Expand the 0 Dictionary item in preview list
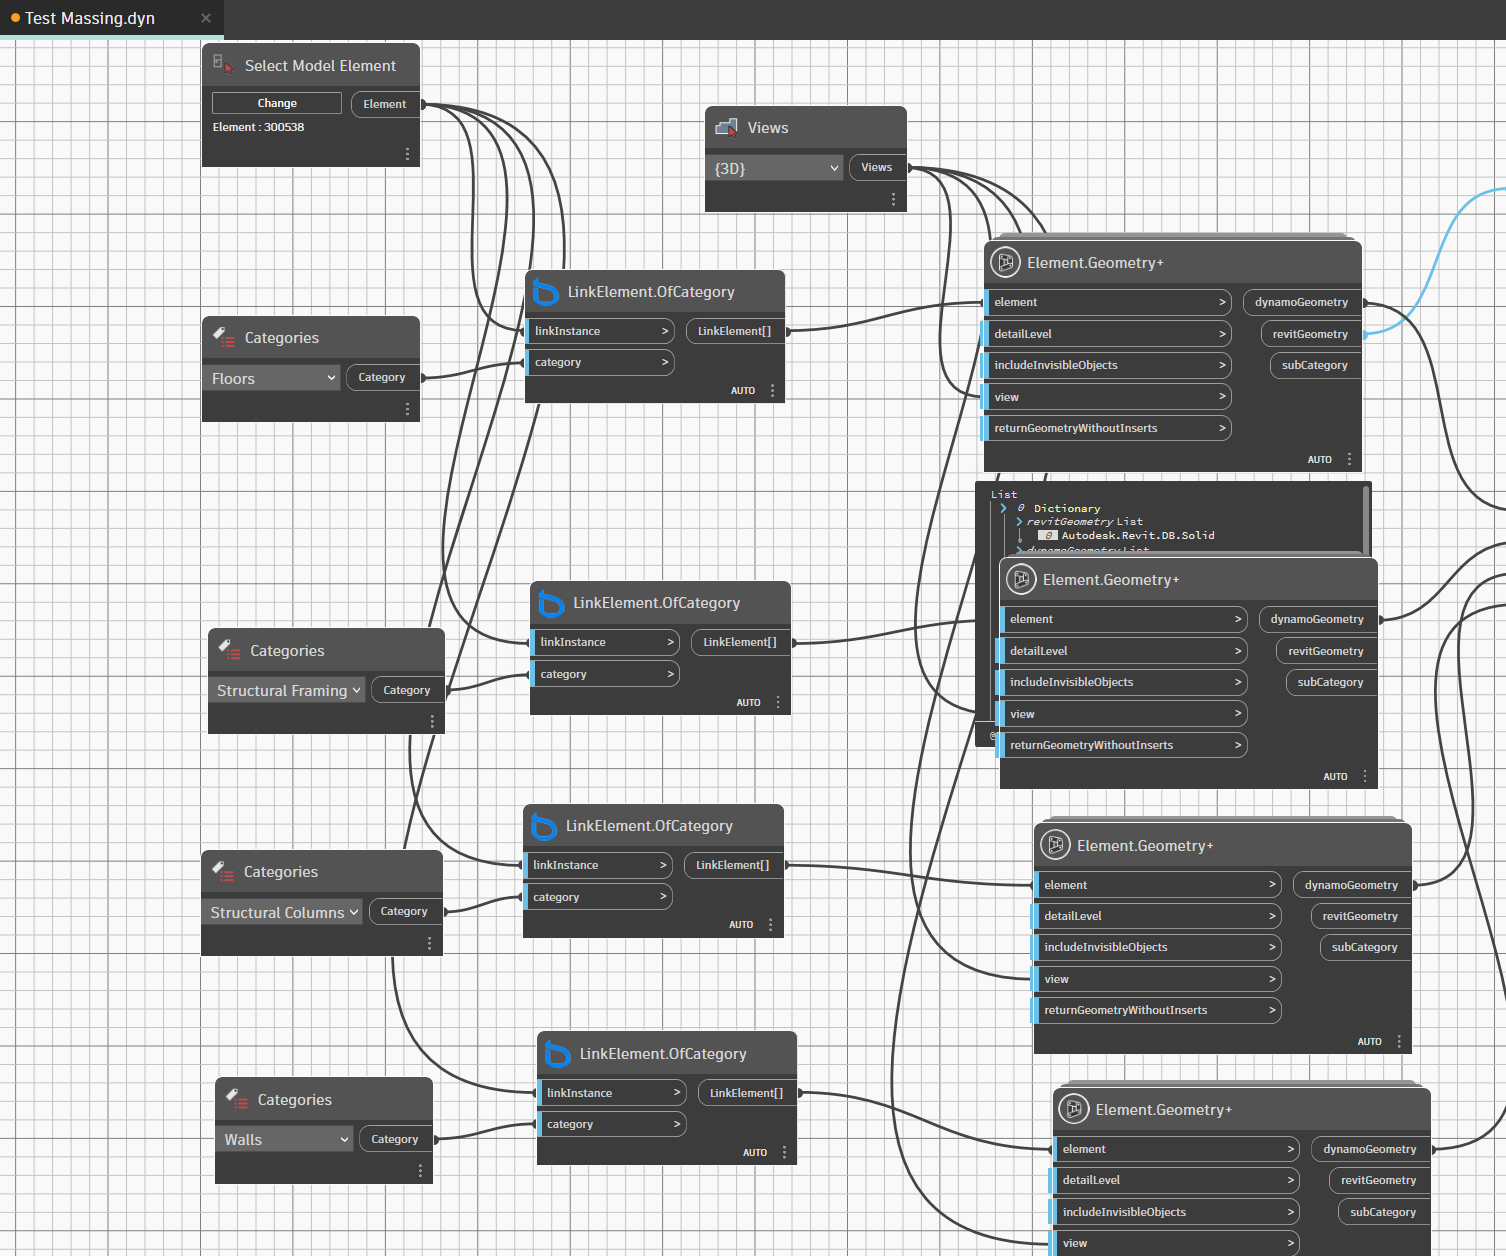Screen dimensions: 1506x1256 click(1003, 508)
